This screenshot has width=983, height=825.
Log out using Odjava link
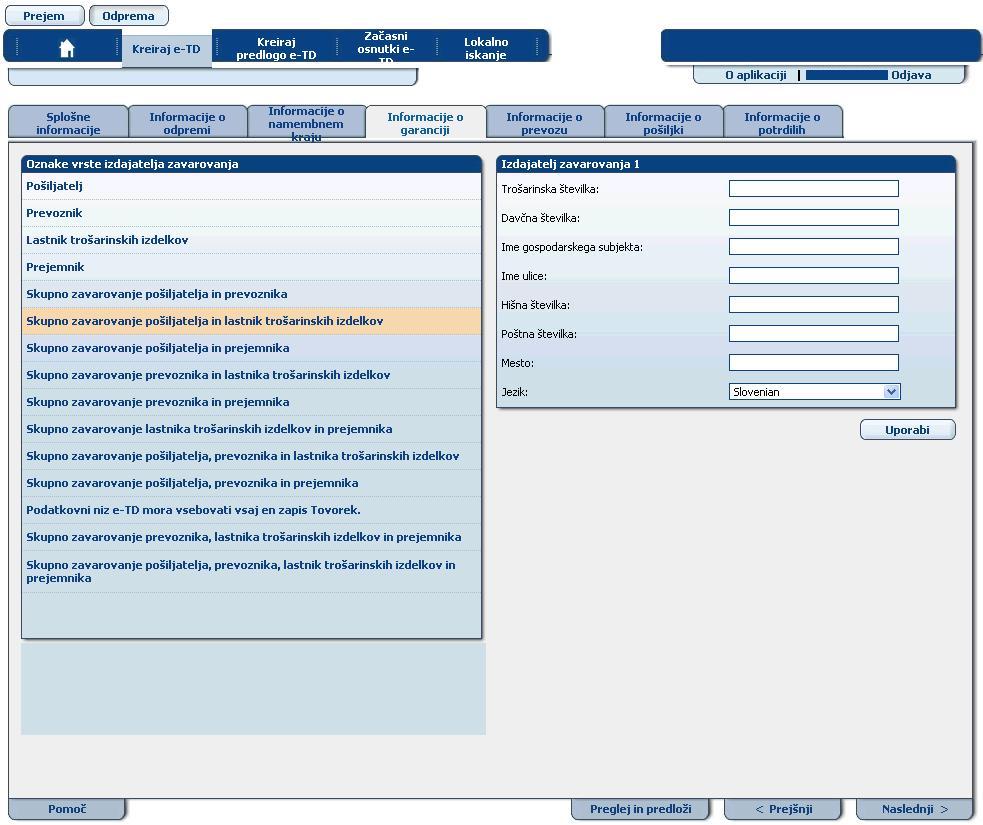(911, 75)
